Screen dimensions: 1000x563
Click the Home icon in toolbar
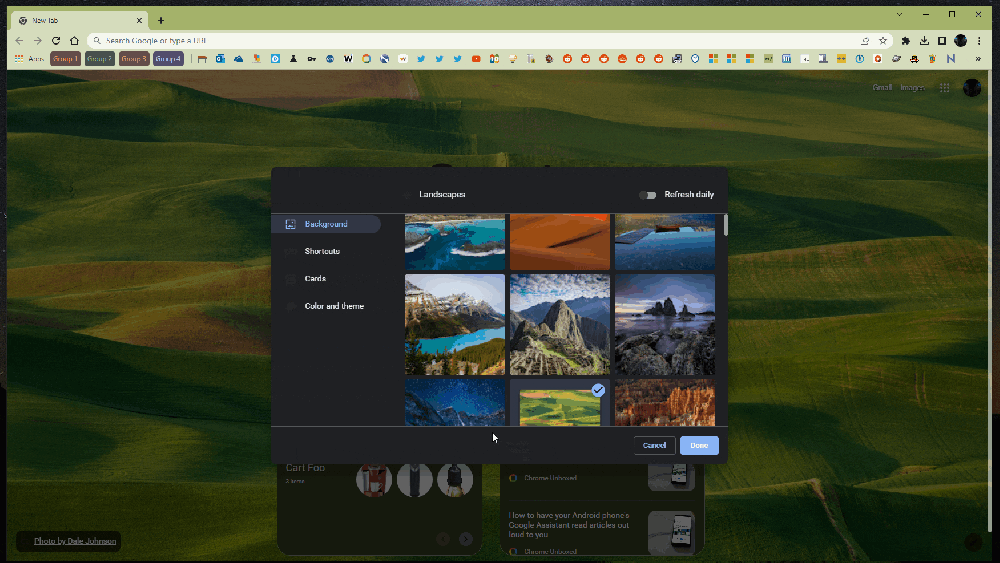pyautogui.click(x=74, y=41)
